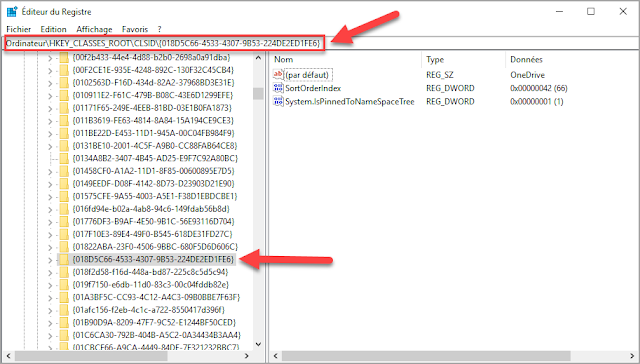Click the tree pane vertical scrollbar thumb

coord(258,93)
